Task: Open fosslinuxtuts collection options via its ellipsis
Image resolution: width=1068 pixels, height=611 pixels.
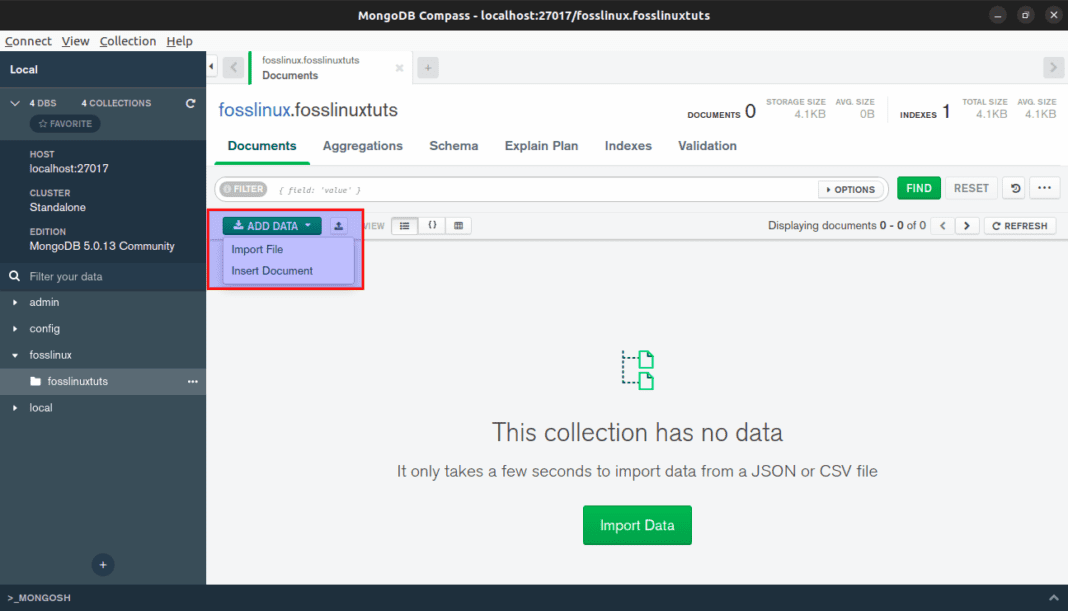Action: click(193, 381)
